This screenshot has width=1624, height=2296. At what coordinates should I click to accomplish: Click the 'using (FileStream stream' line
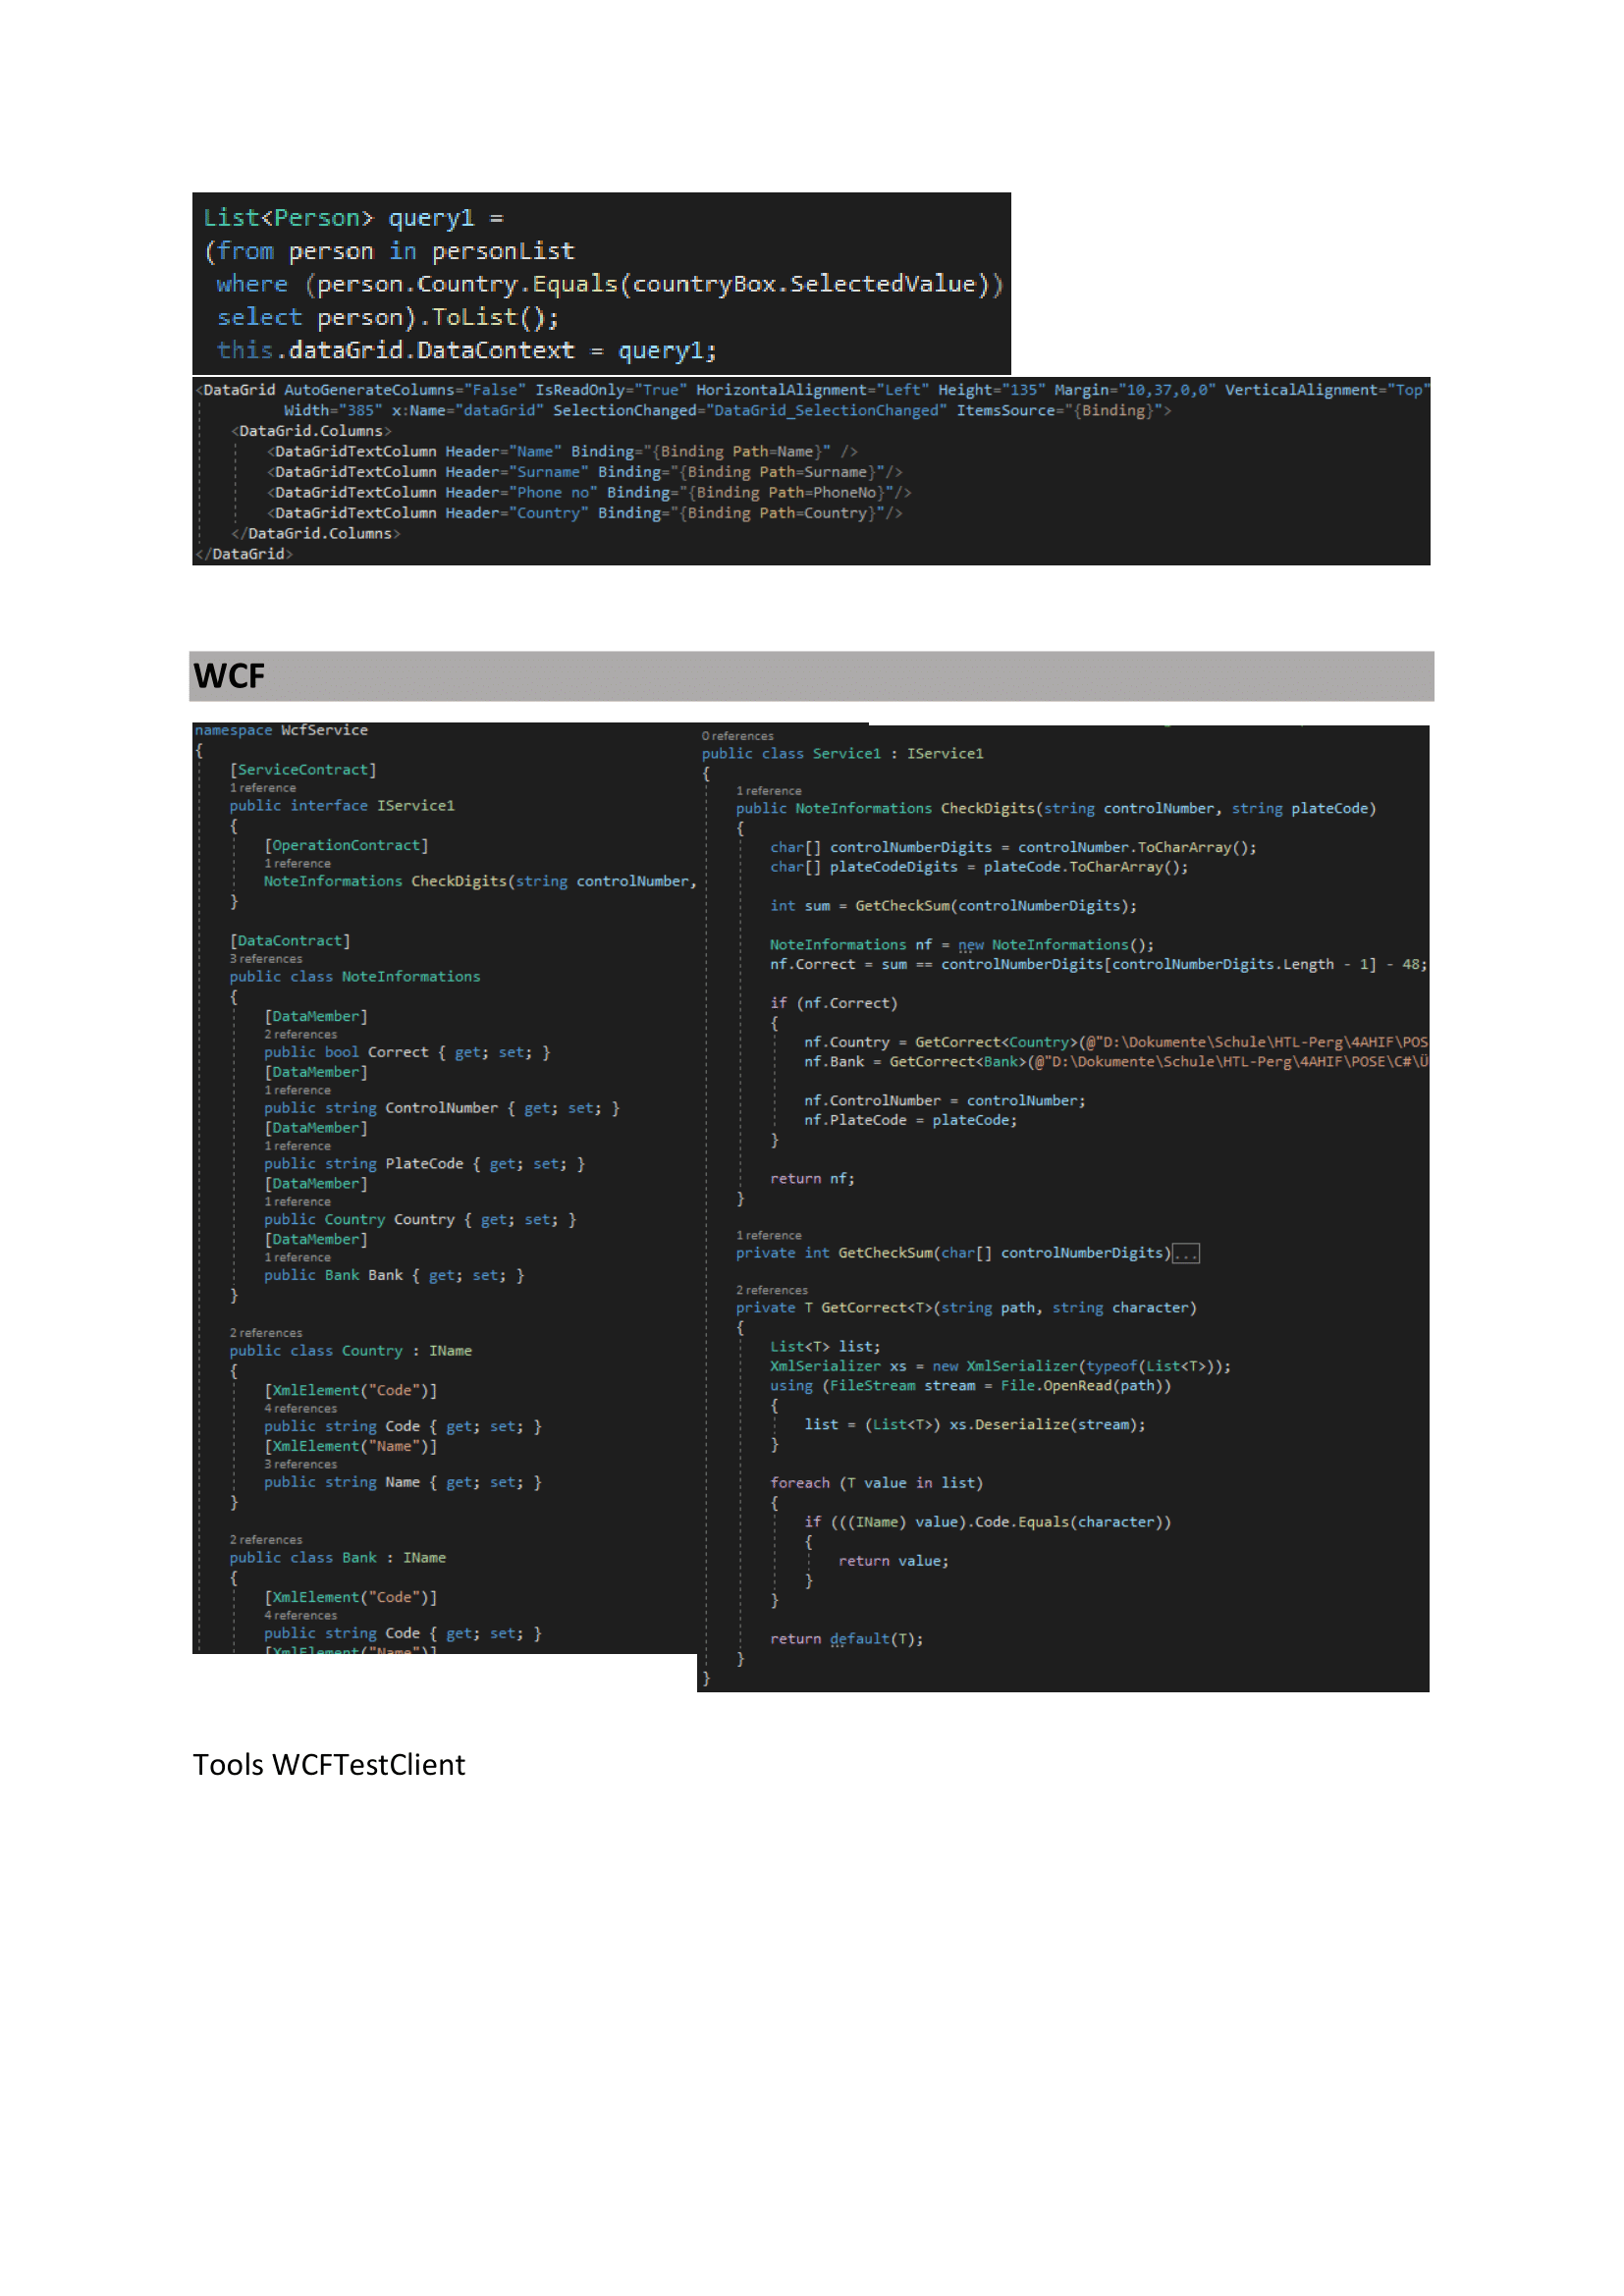pos(970,1386)
